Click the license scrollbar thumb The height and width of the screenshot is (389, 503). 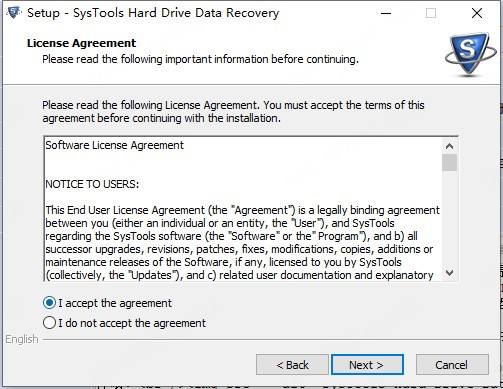[449, 163]
